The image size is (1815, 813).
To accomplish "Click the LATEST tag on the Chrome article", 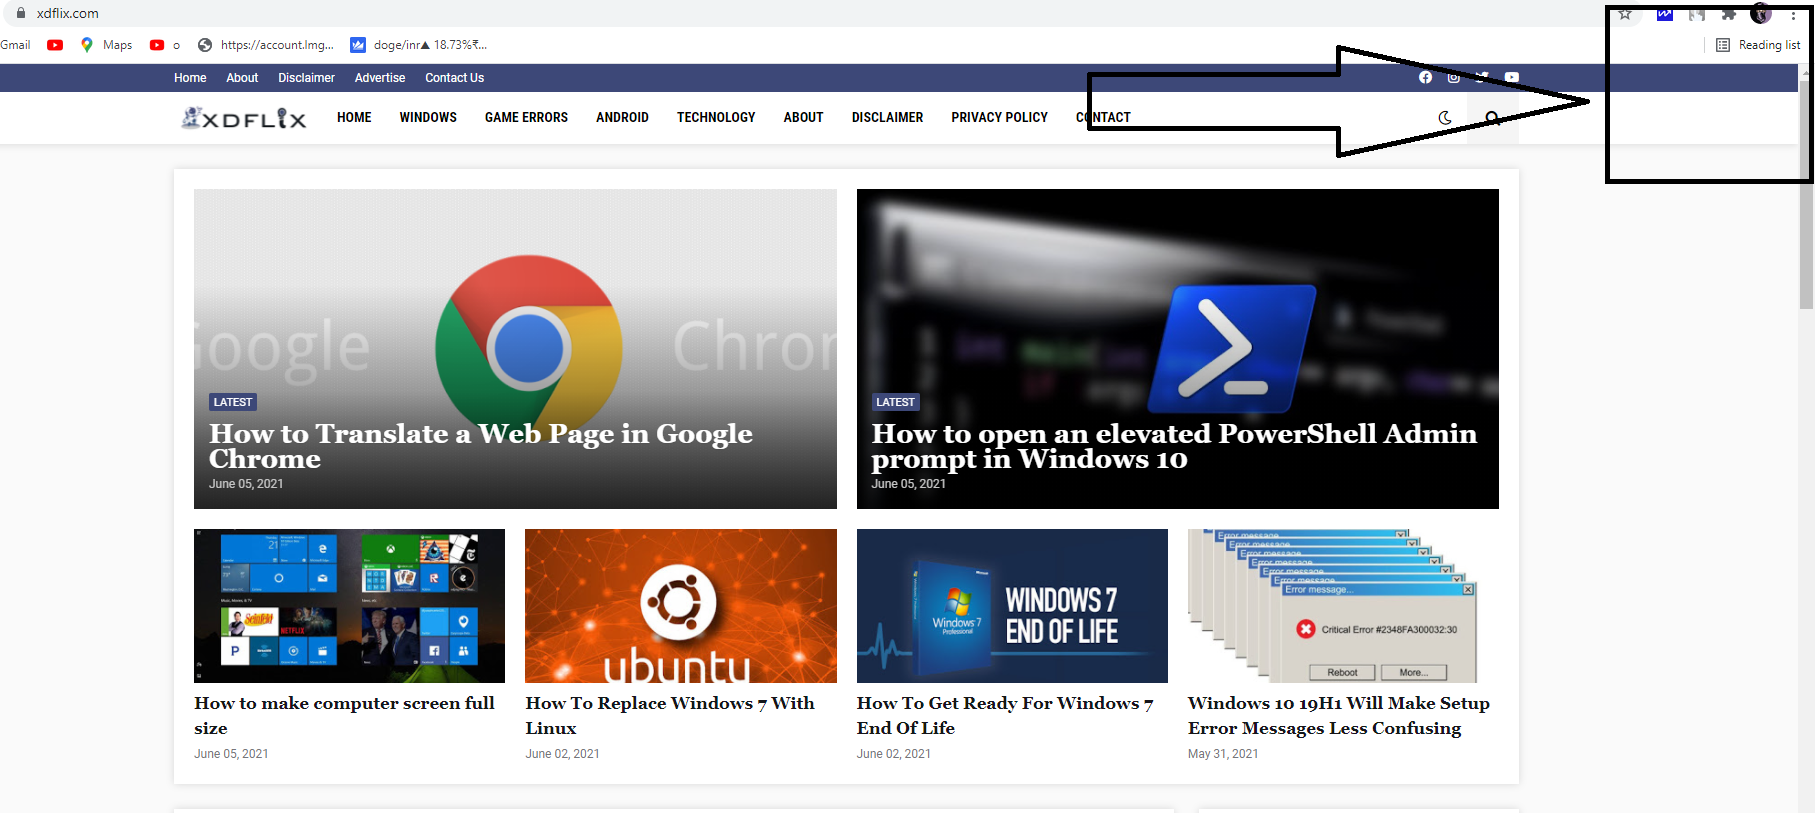I will coord(233,402).
